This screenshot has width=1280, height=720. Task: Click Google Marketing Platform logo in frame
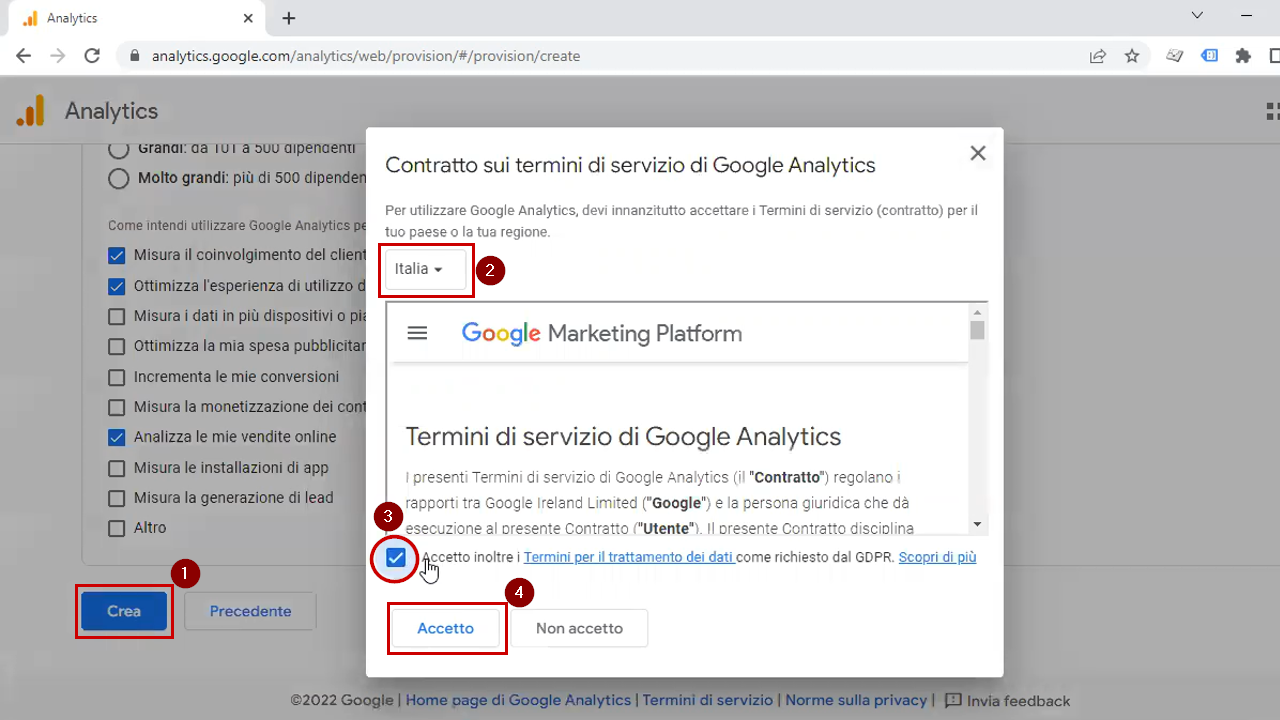[x=602, y=333]
